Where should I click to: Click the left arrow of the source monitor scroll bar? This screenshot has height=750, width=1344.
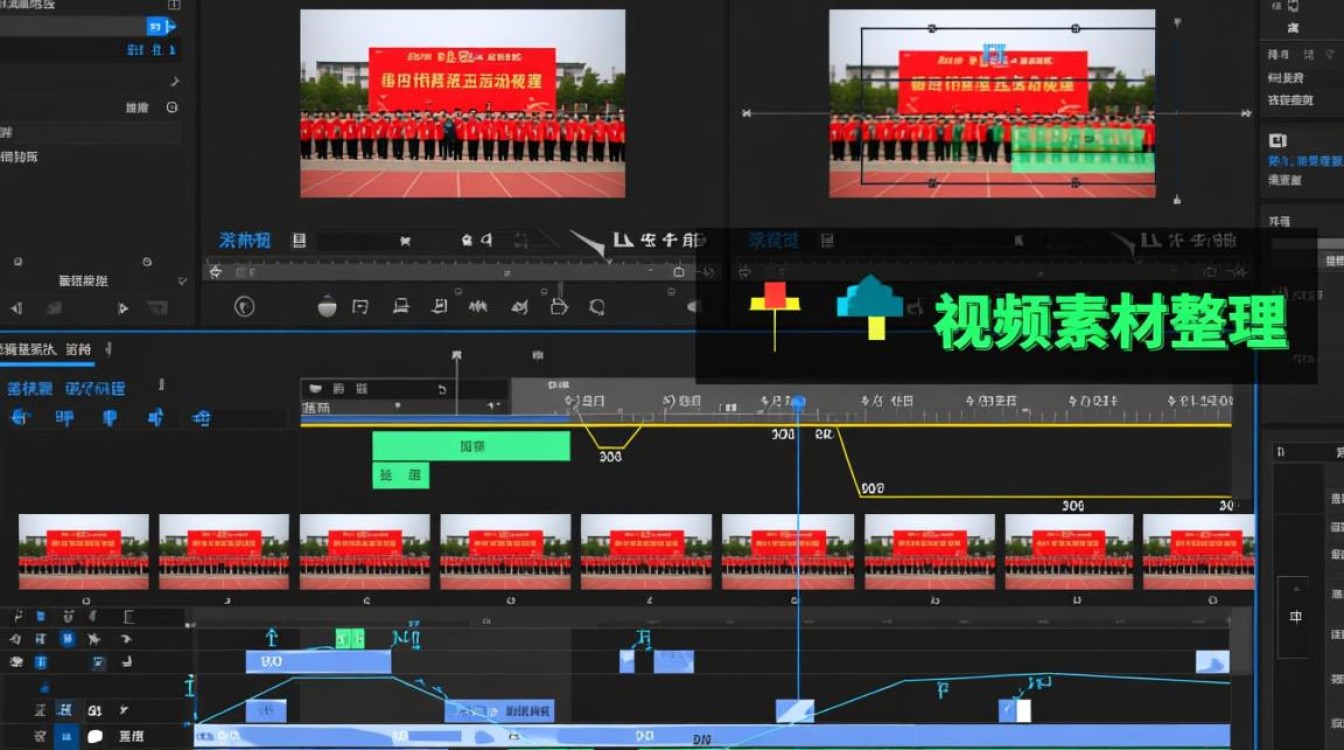(215, 271)
